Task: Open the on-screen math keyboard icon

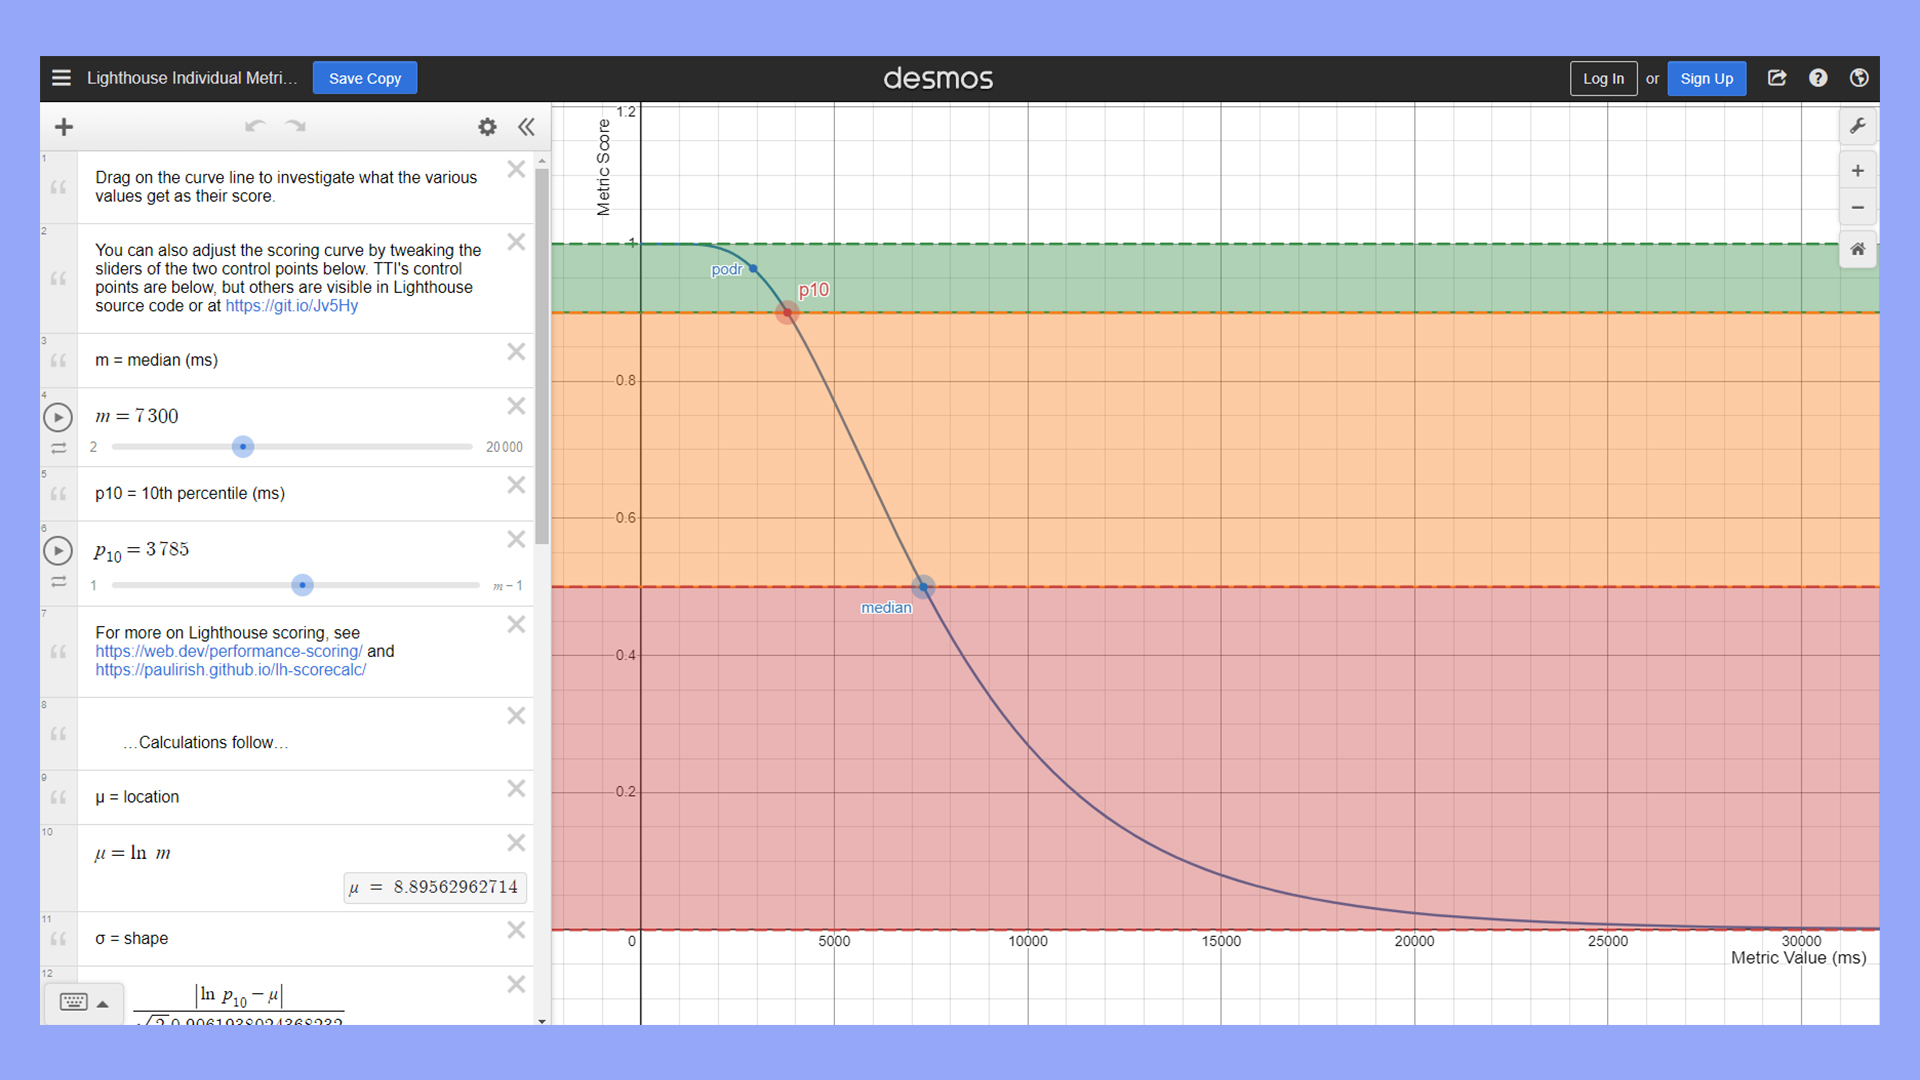Action: pyautogui.click(x=73, y=1003)
